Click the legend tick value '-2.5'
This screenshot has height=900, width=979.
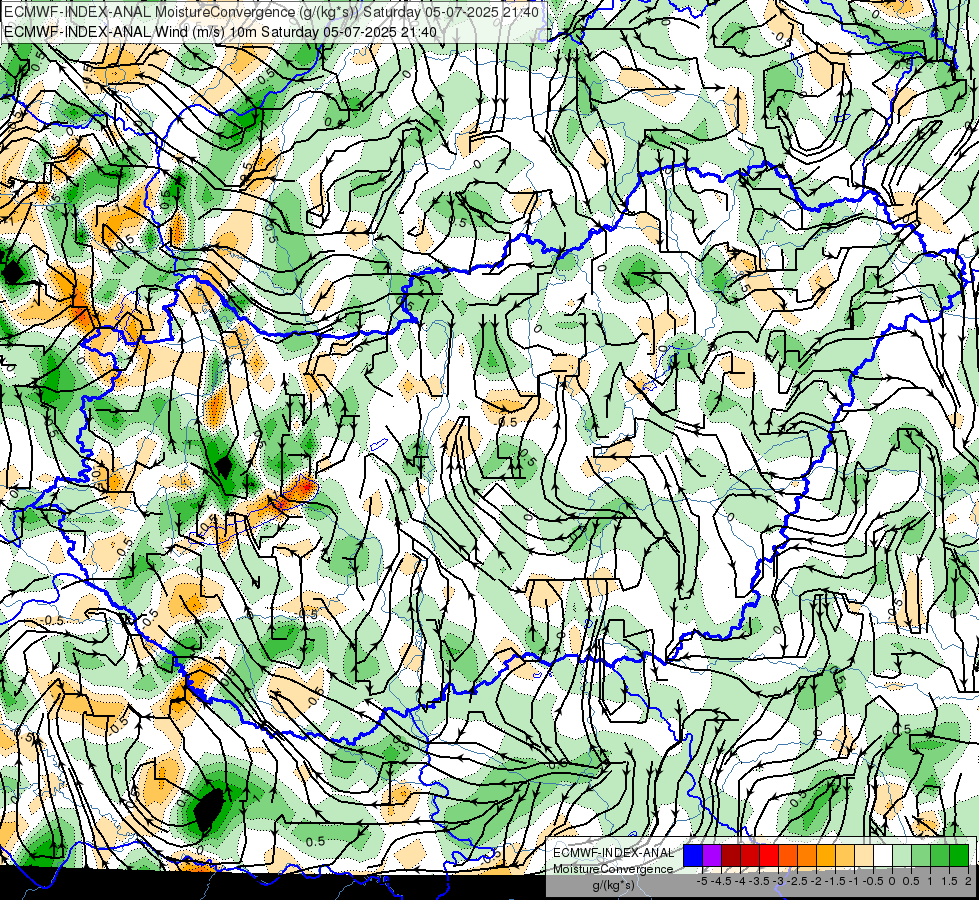pos(797,881)
